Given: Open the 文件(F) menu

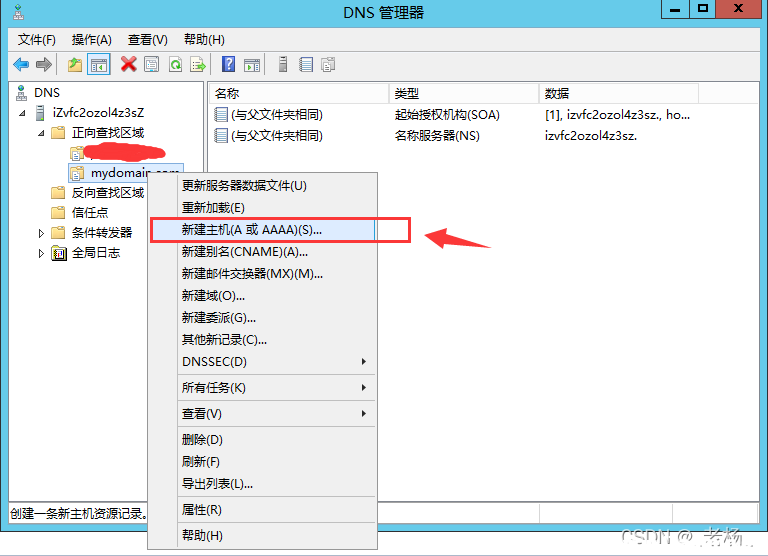Looking at the screenshot, I should [37, 40].
